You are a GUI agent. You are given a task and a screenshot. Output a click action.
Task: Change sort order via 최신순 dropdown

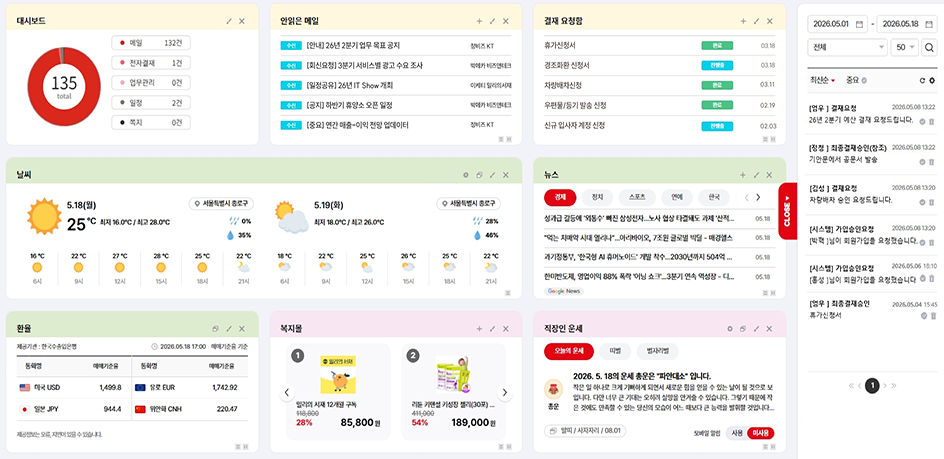tap(823, 80)
